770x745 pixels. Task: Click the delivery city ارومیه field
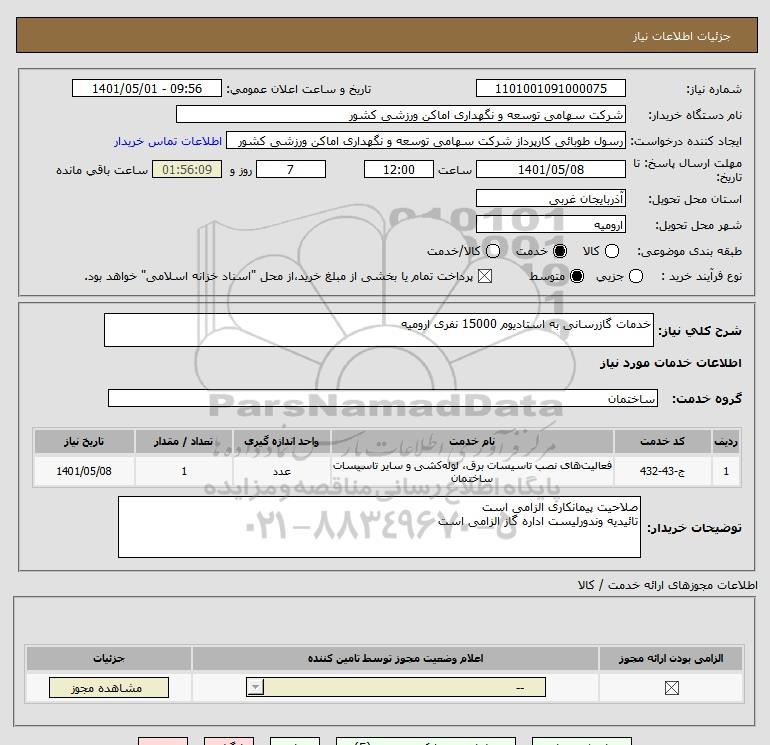pos(550,224)
